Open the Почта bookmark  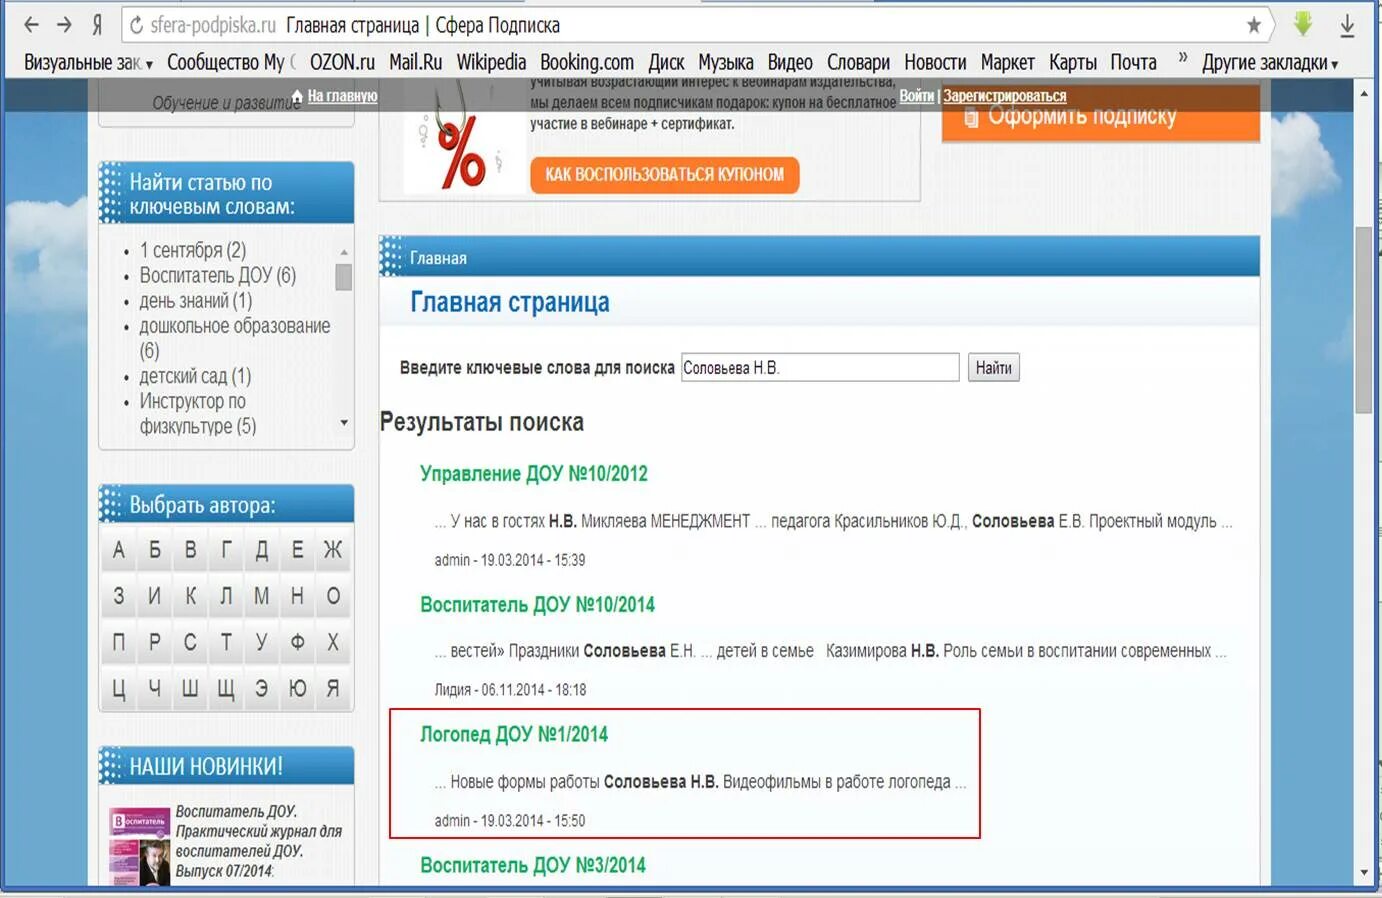coord(1133,62)
